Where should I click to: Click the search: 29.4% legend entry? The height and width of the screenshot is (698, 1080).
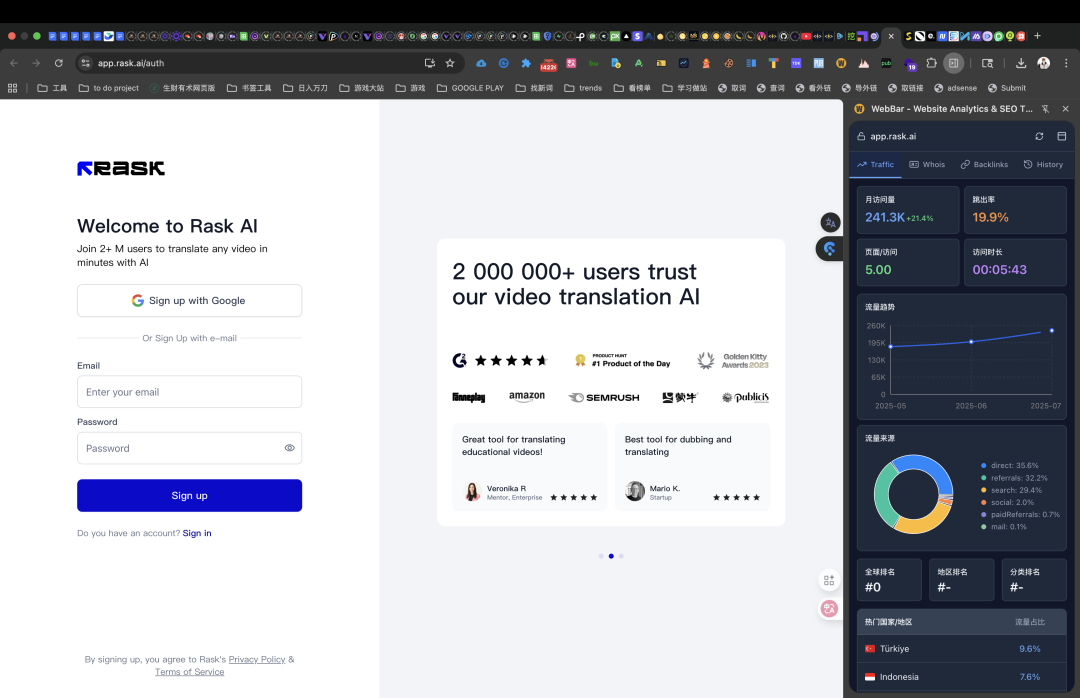point(1011,491)
